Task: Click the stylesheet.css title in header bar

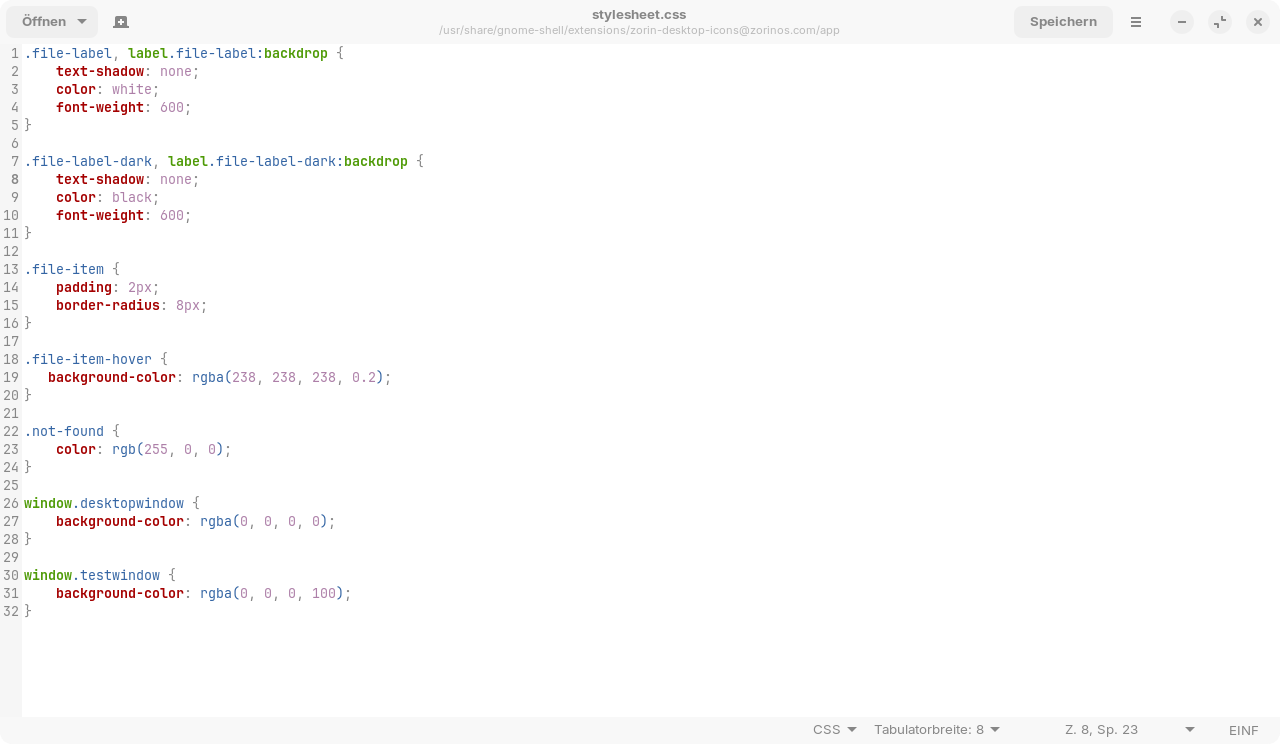Action: point(639,14)
